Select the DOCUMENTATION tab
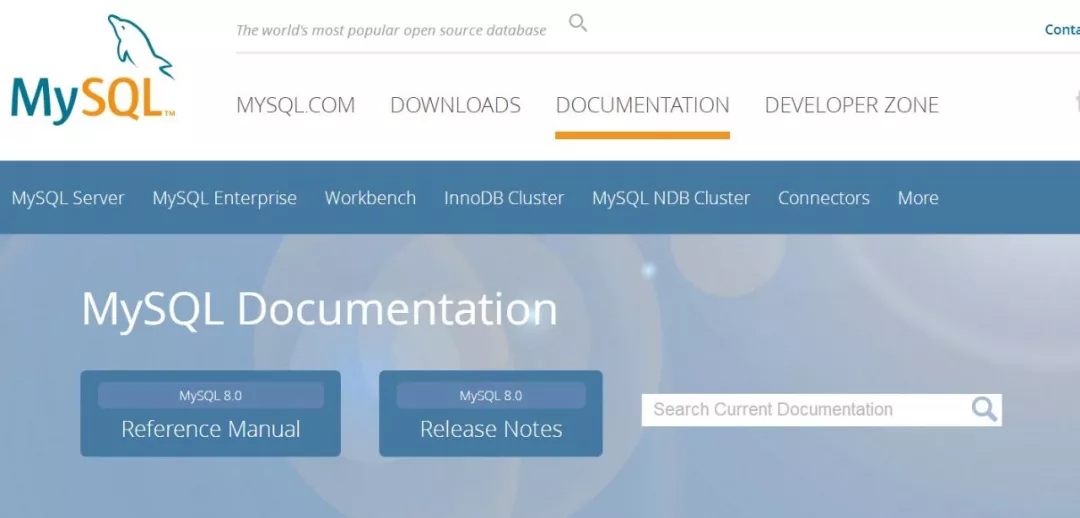The width and height of the screenshot is (1080, 518). (x=643, y=105)
